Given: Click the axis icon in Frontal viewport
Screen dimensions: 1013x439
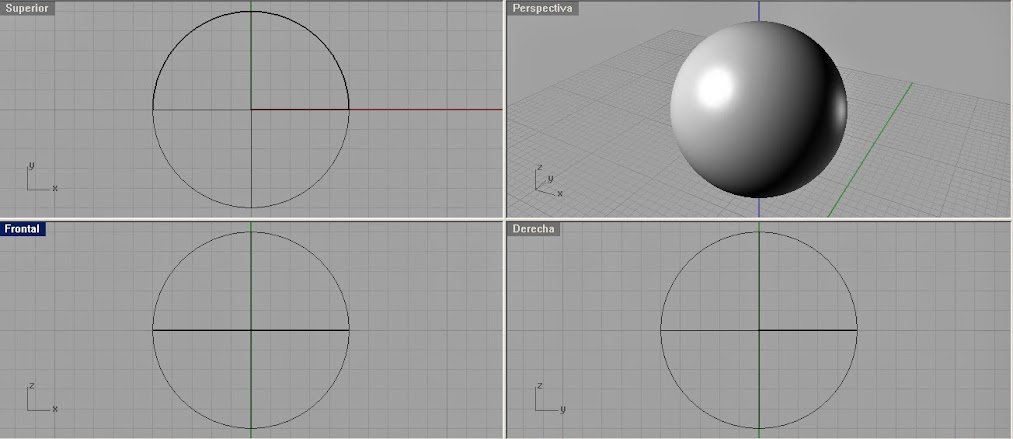Looking at the screenshot, I should 42,398.
